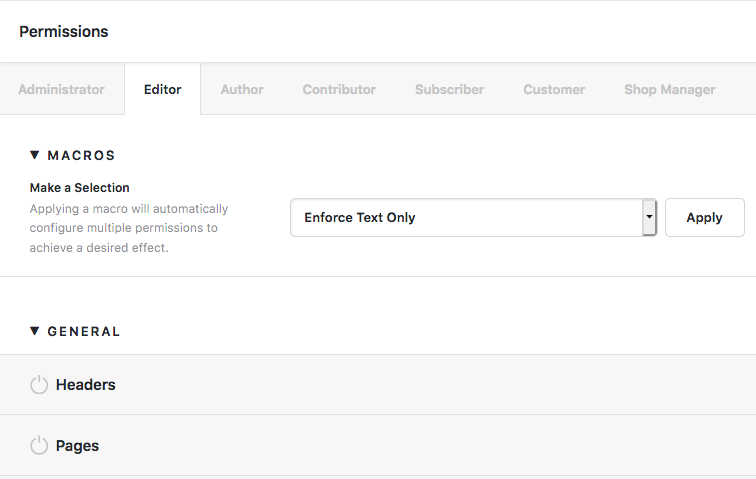Collapse the Macros section triangle

[34, 155]
